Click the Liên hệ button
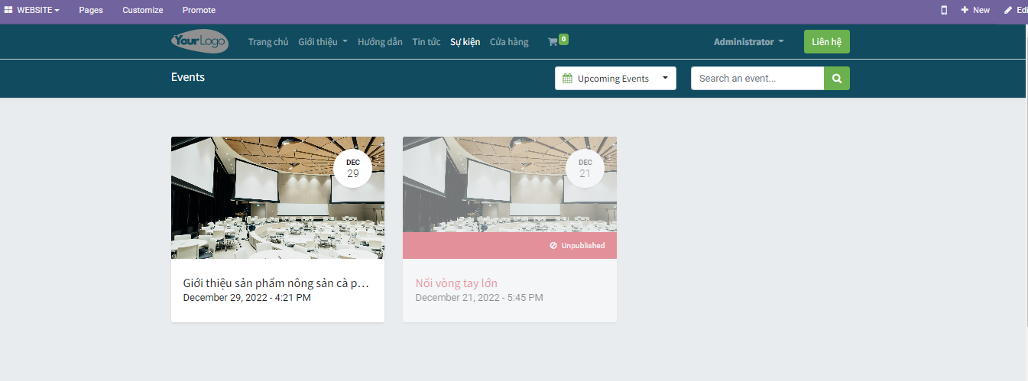The width and height of the screenshot is (1028, 381). [x=827, y=42]
